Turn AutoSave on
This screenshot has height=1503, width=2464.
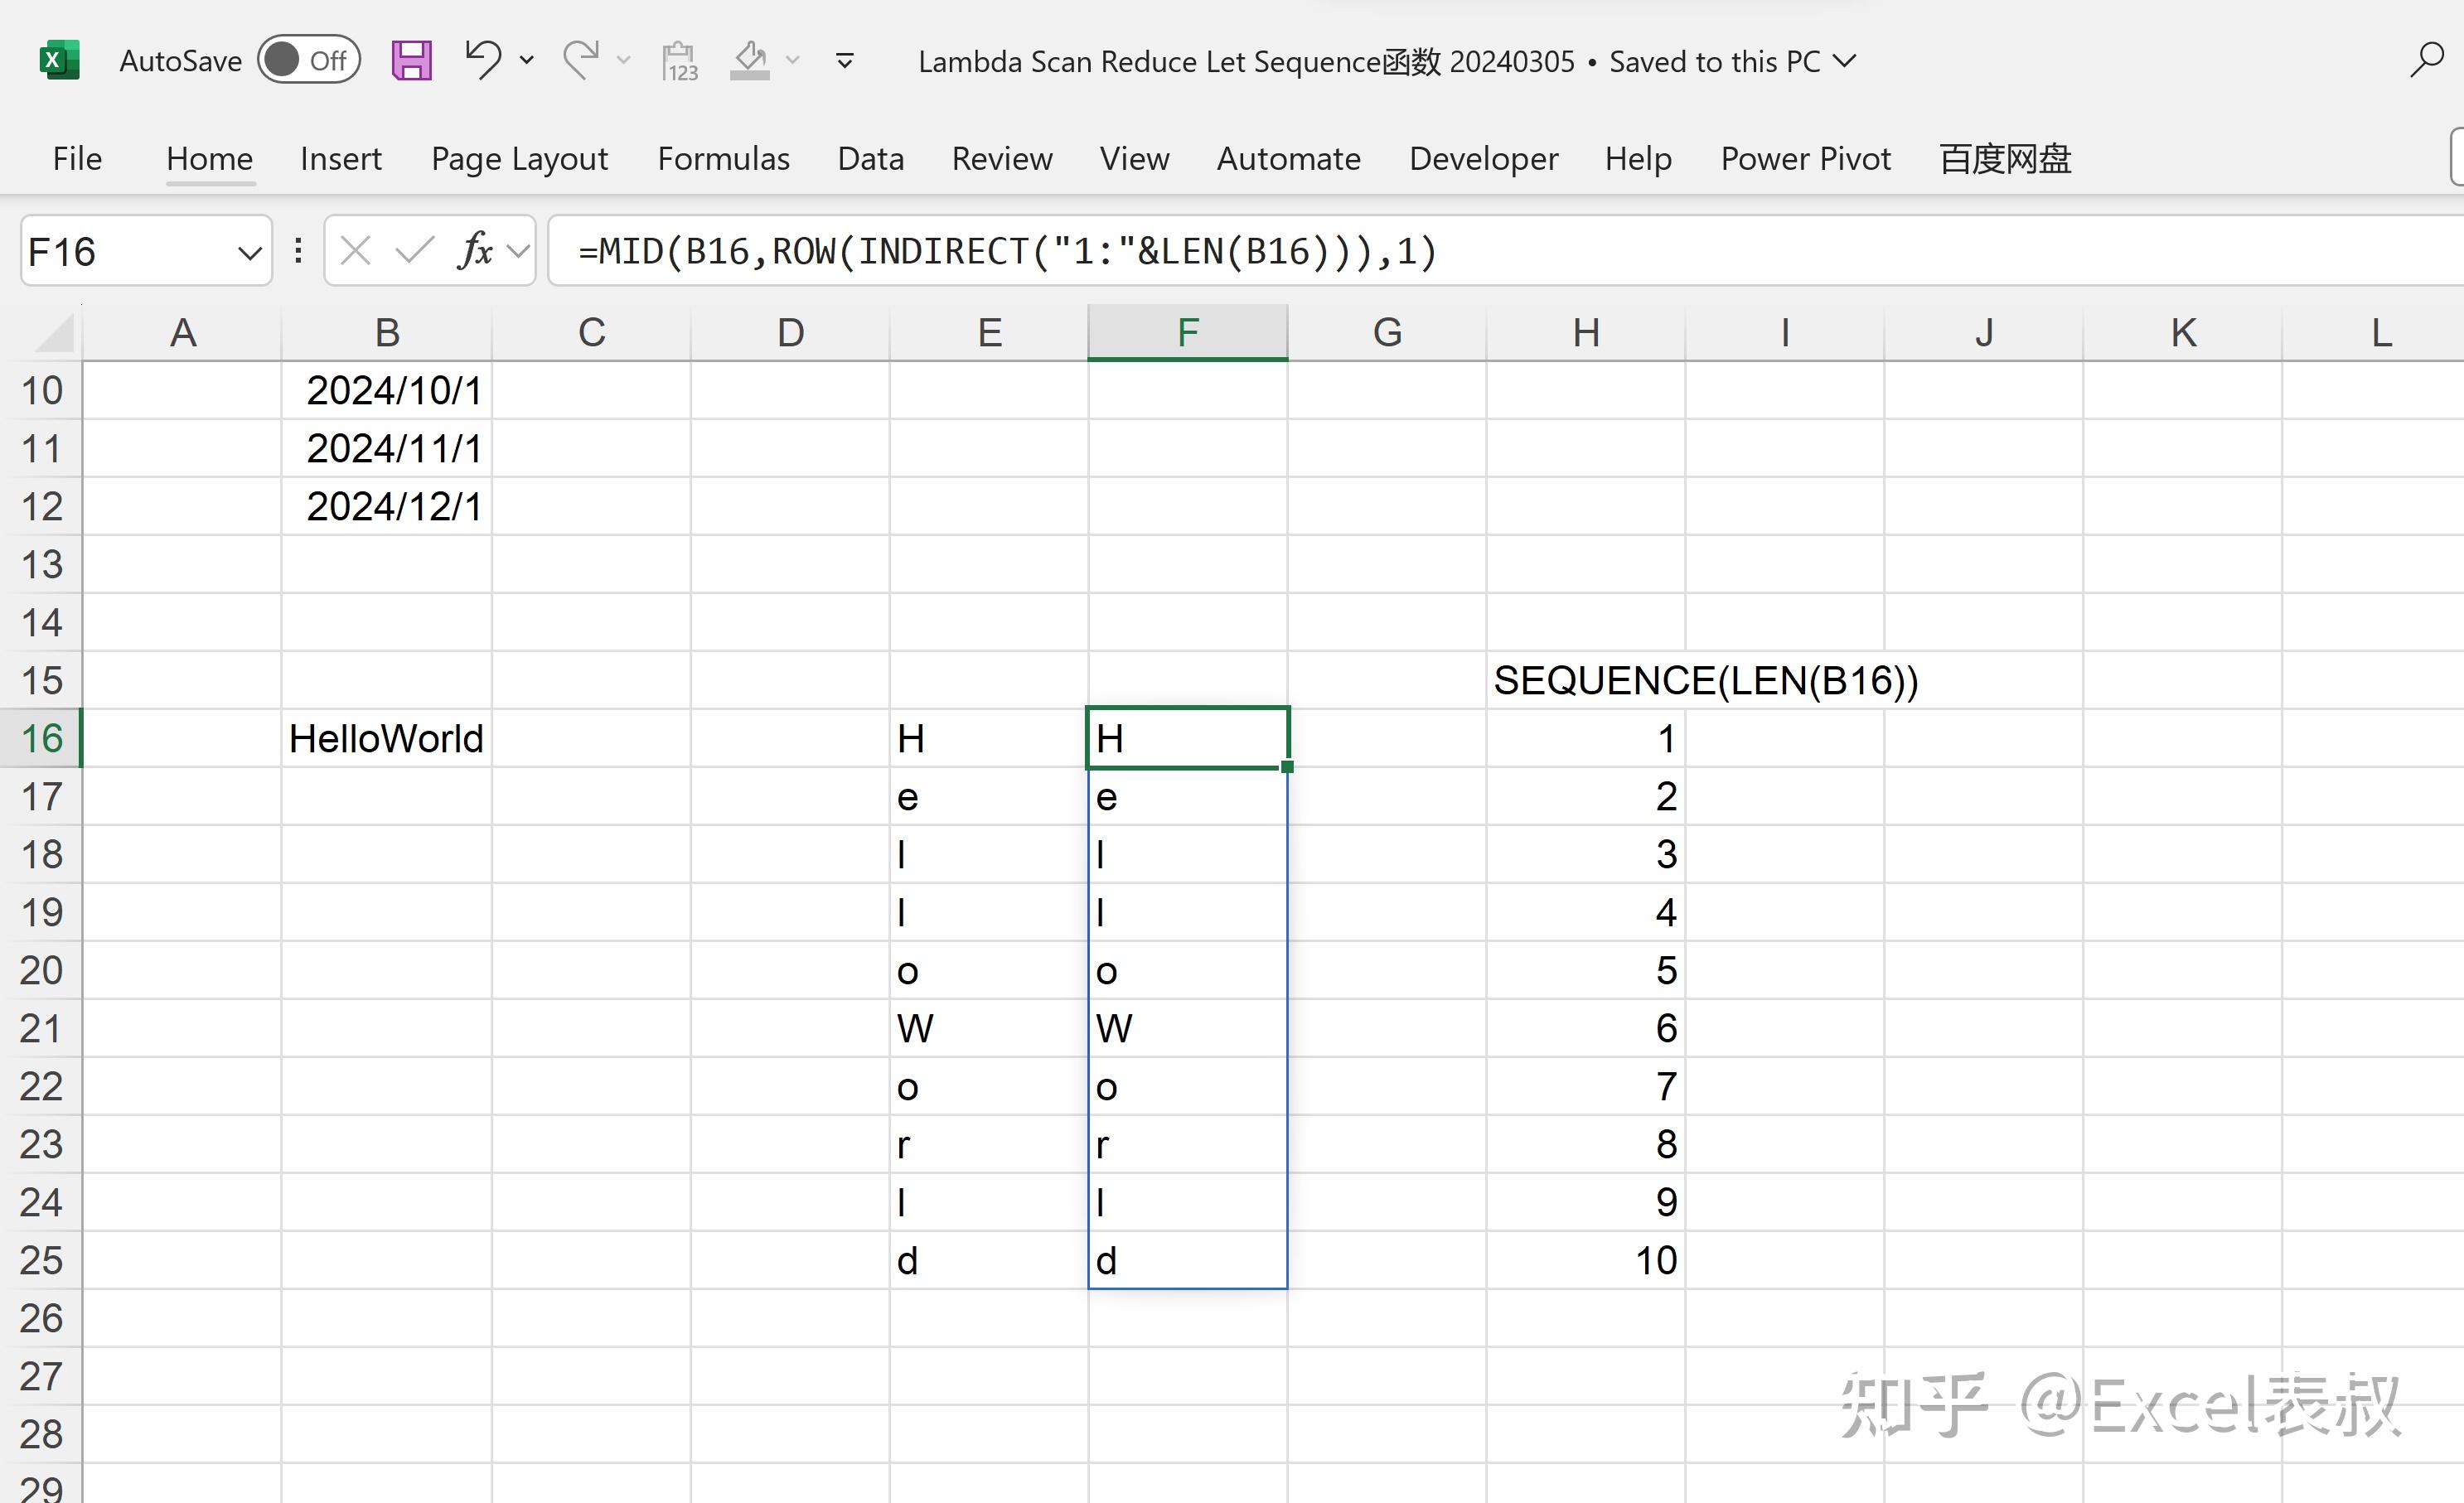[307, 60]
